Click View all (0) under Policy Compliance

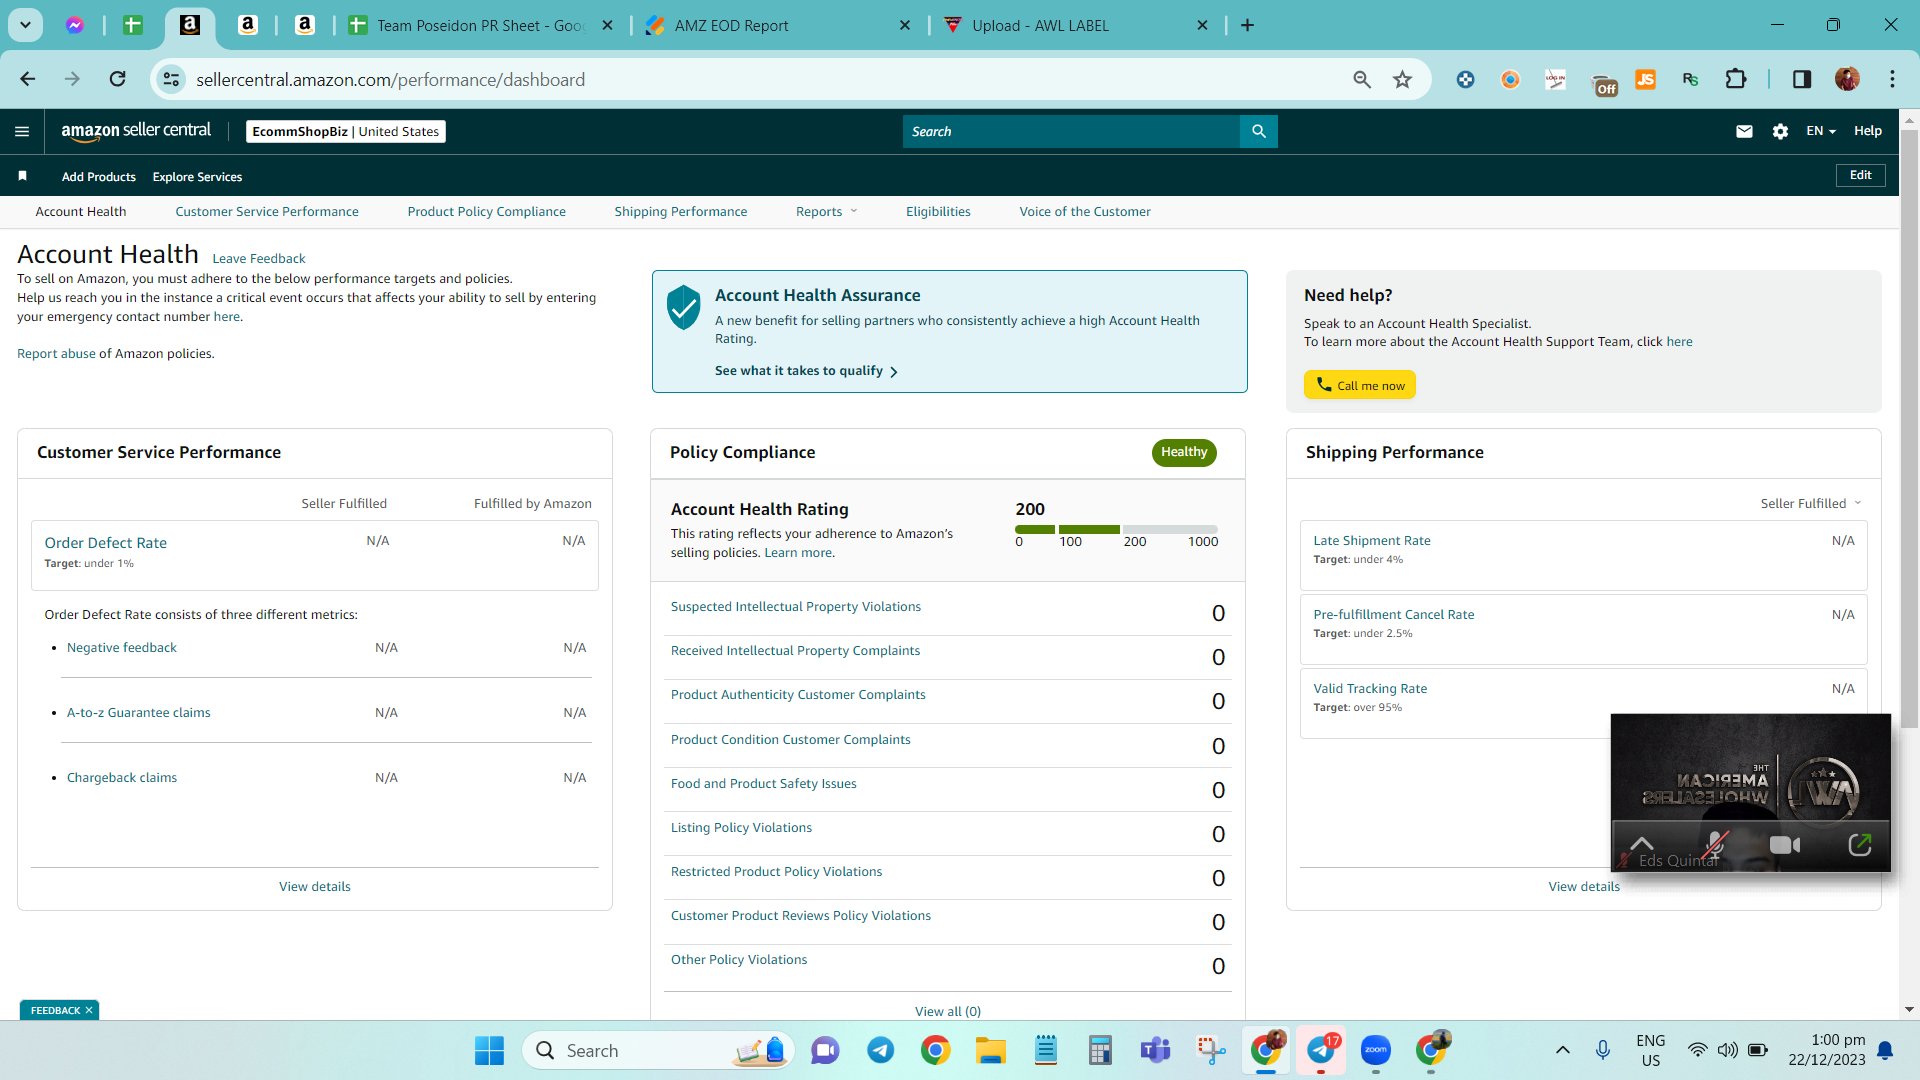click(x=948, y=1011)
